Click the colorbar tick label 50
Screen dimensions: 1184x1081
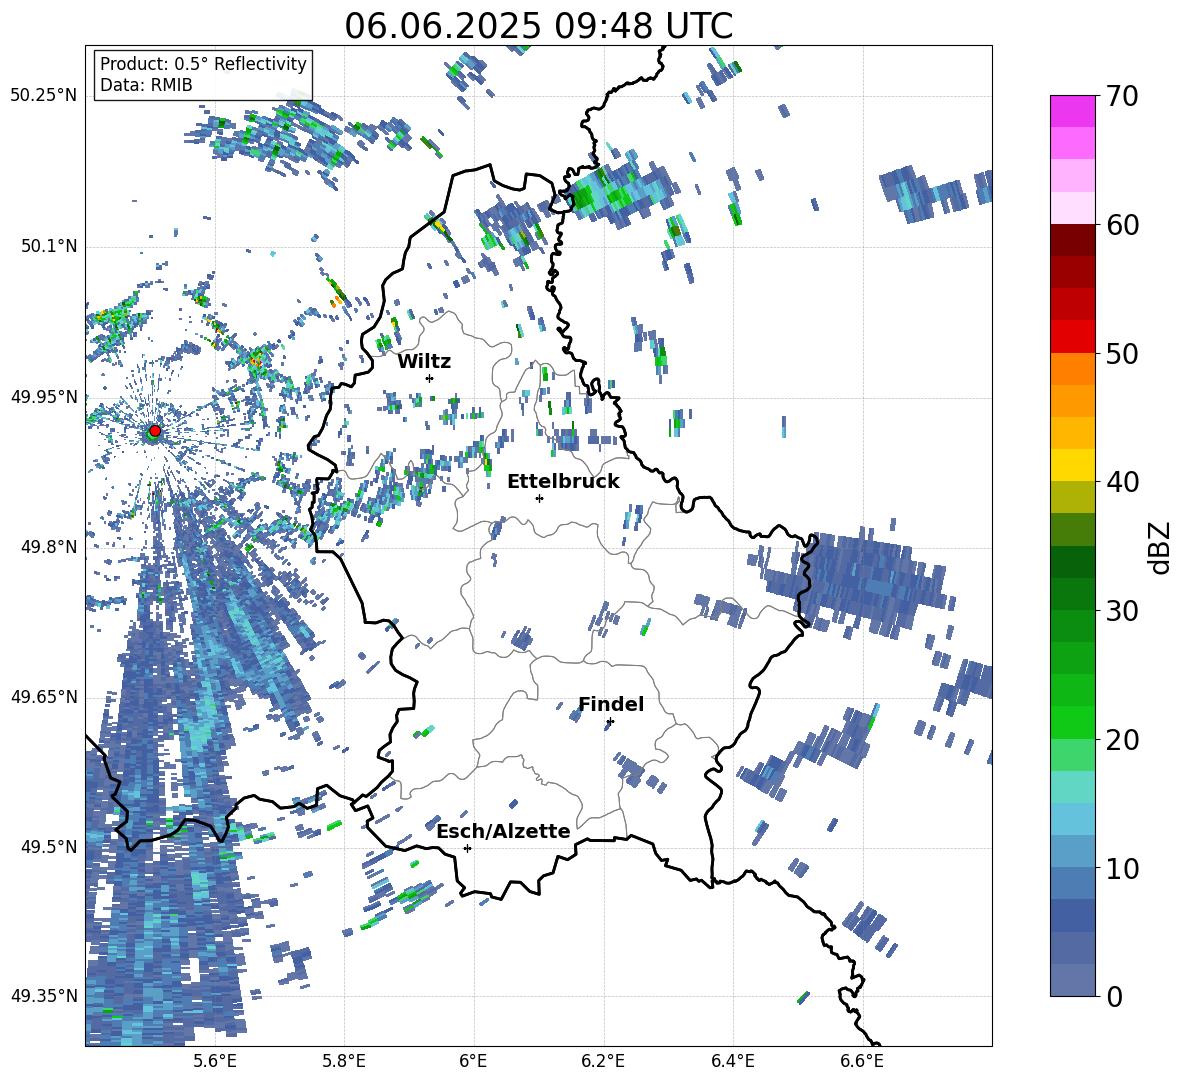[1122, 353]
